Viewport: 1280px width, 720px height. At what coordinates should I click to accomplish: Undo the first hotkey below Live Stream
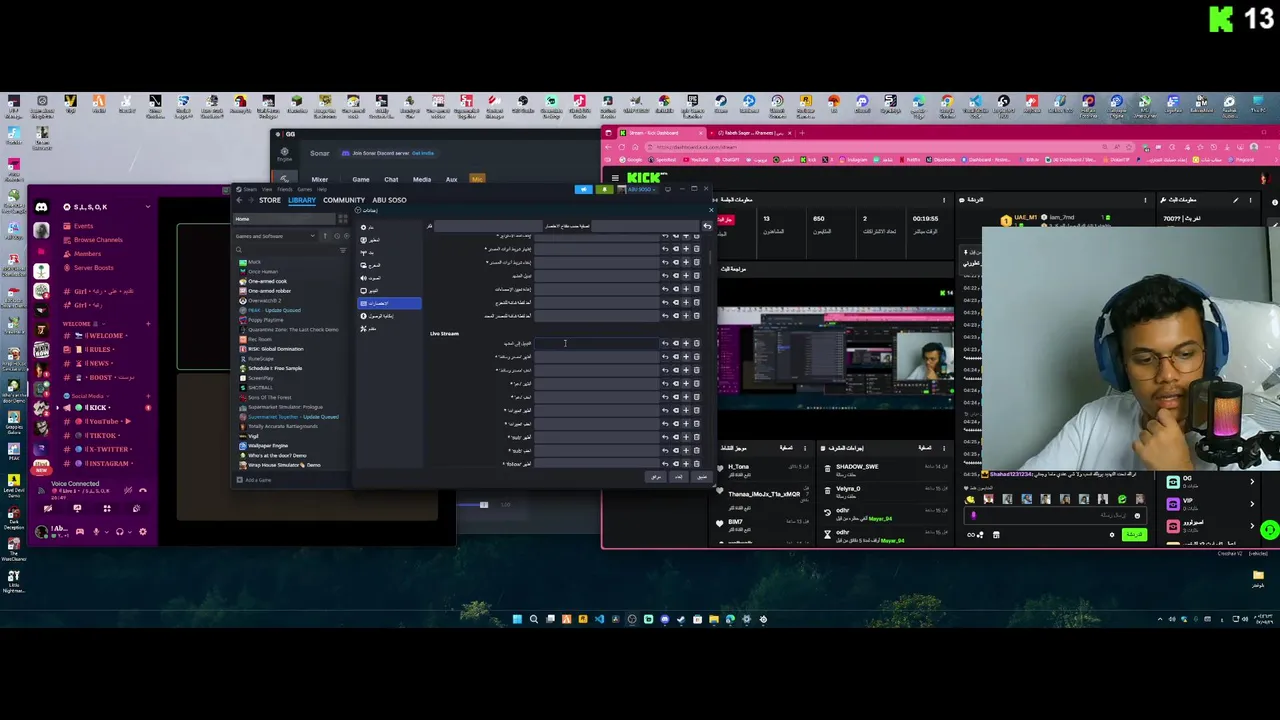[x=666, y=343]
